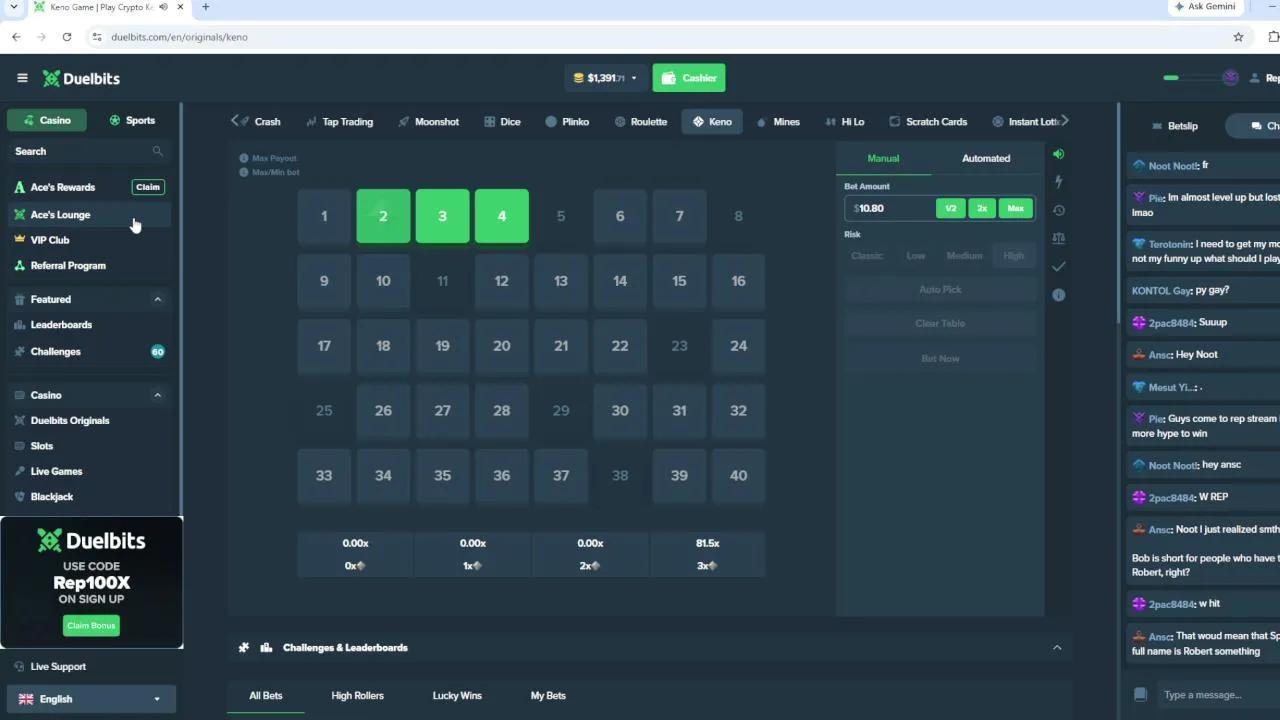Collapse Challenges & Leaderboards panel
This screenshot has width=1280, height=720.
click(x=1057, y=648)
